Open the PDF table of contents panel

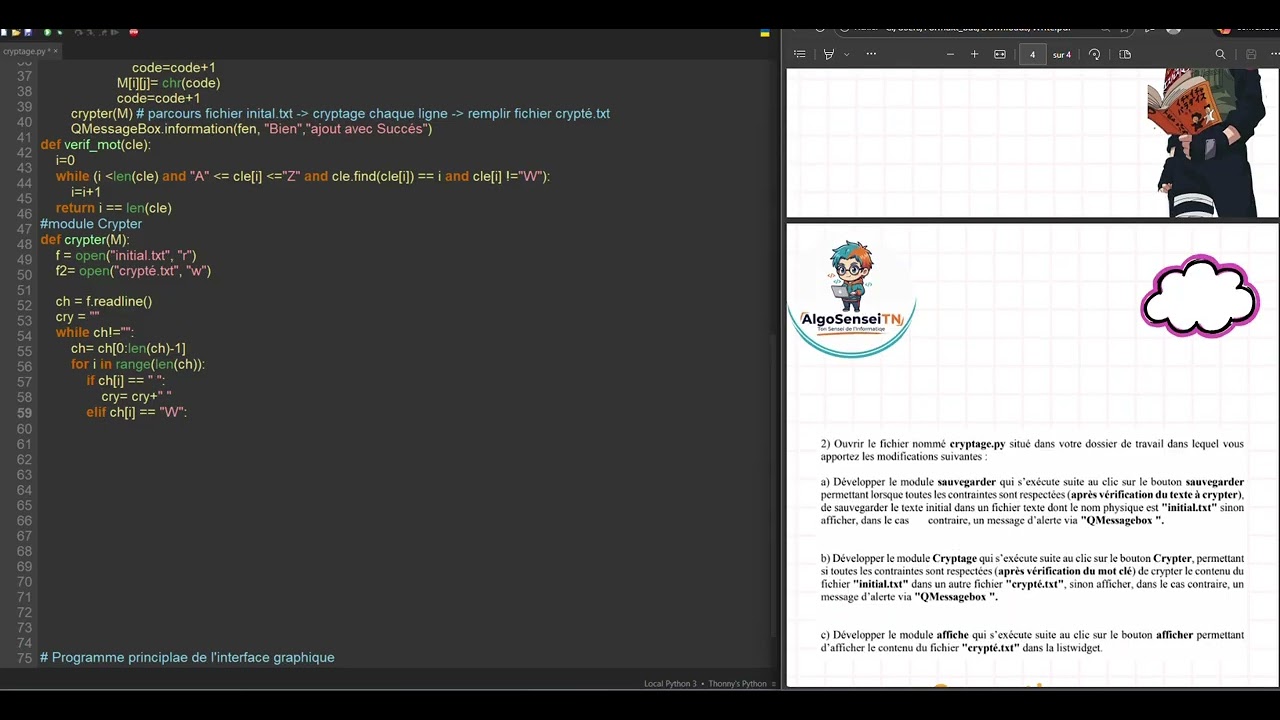pos(799,54)
